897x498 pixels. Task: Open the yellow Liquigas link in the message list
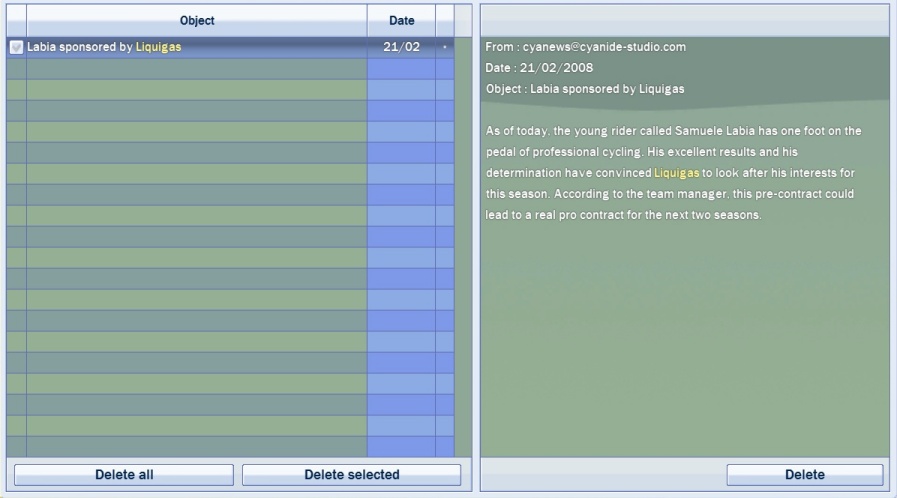[158, 47]
